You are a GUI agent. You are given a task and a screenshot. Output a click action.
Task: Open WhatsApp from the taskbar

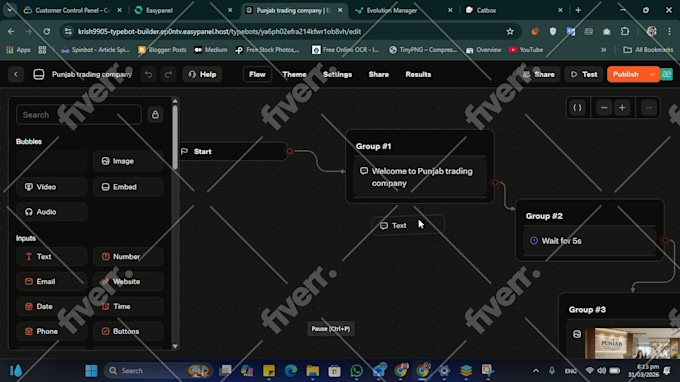coord(356,371)
